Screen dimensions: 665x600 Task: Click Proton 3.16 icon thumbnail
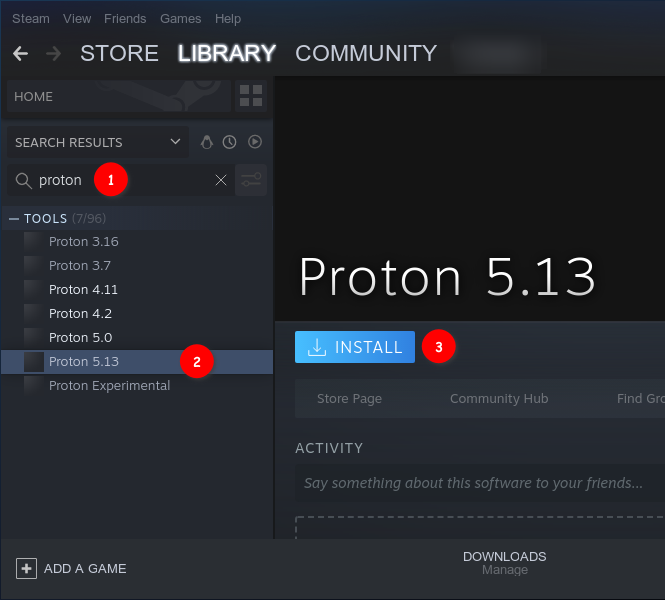coord(34,242)
